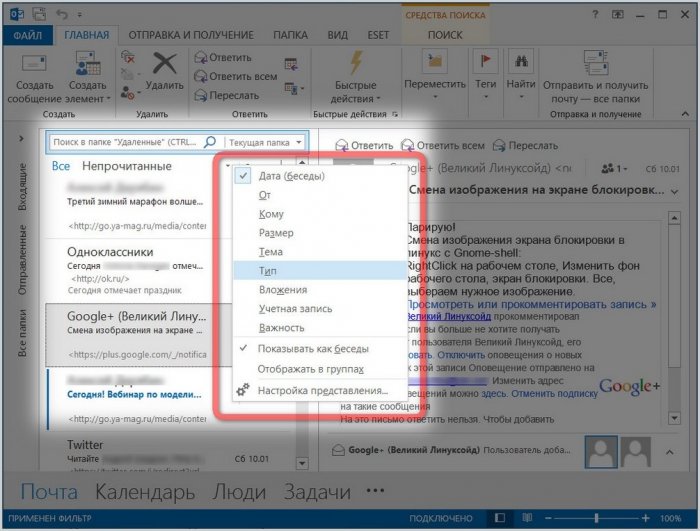Arrange messages by Attachments
The width and height of the screenshot is (700, 531).
coord(320,290)
